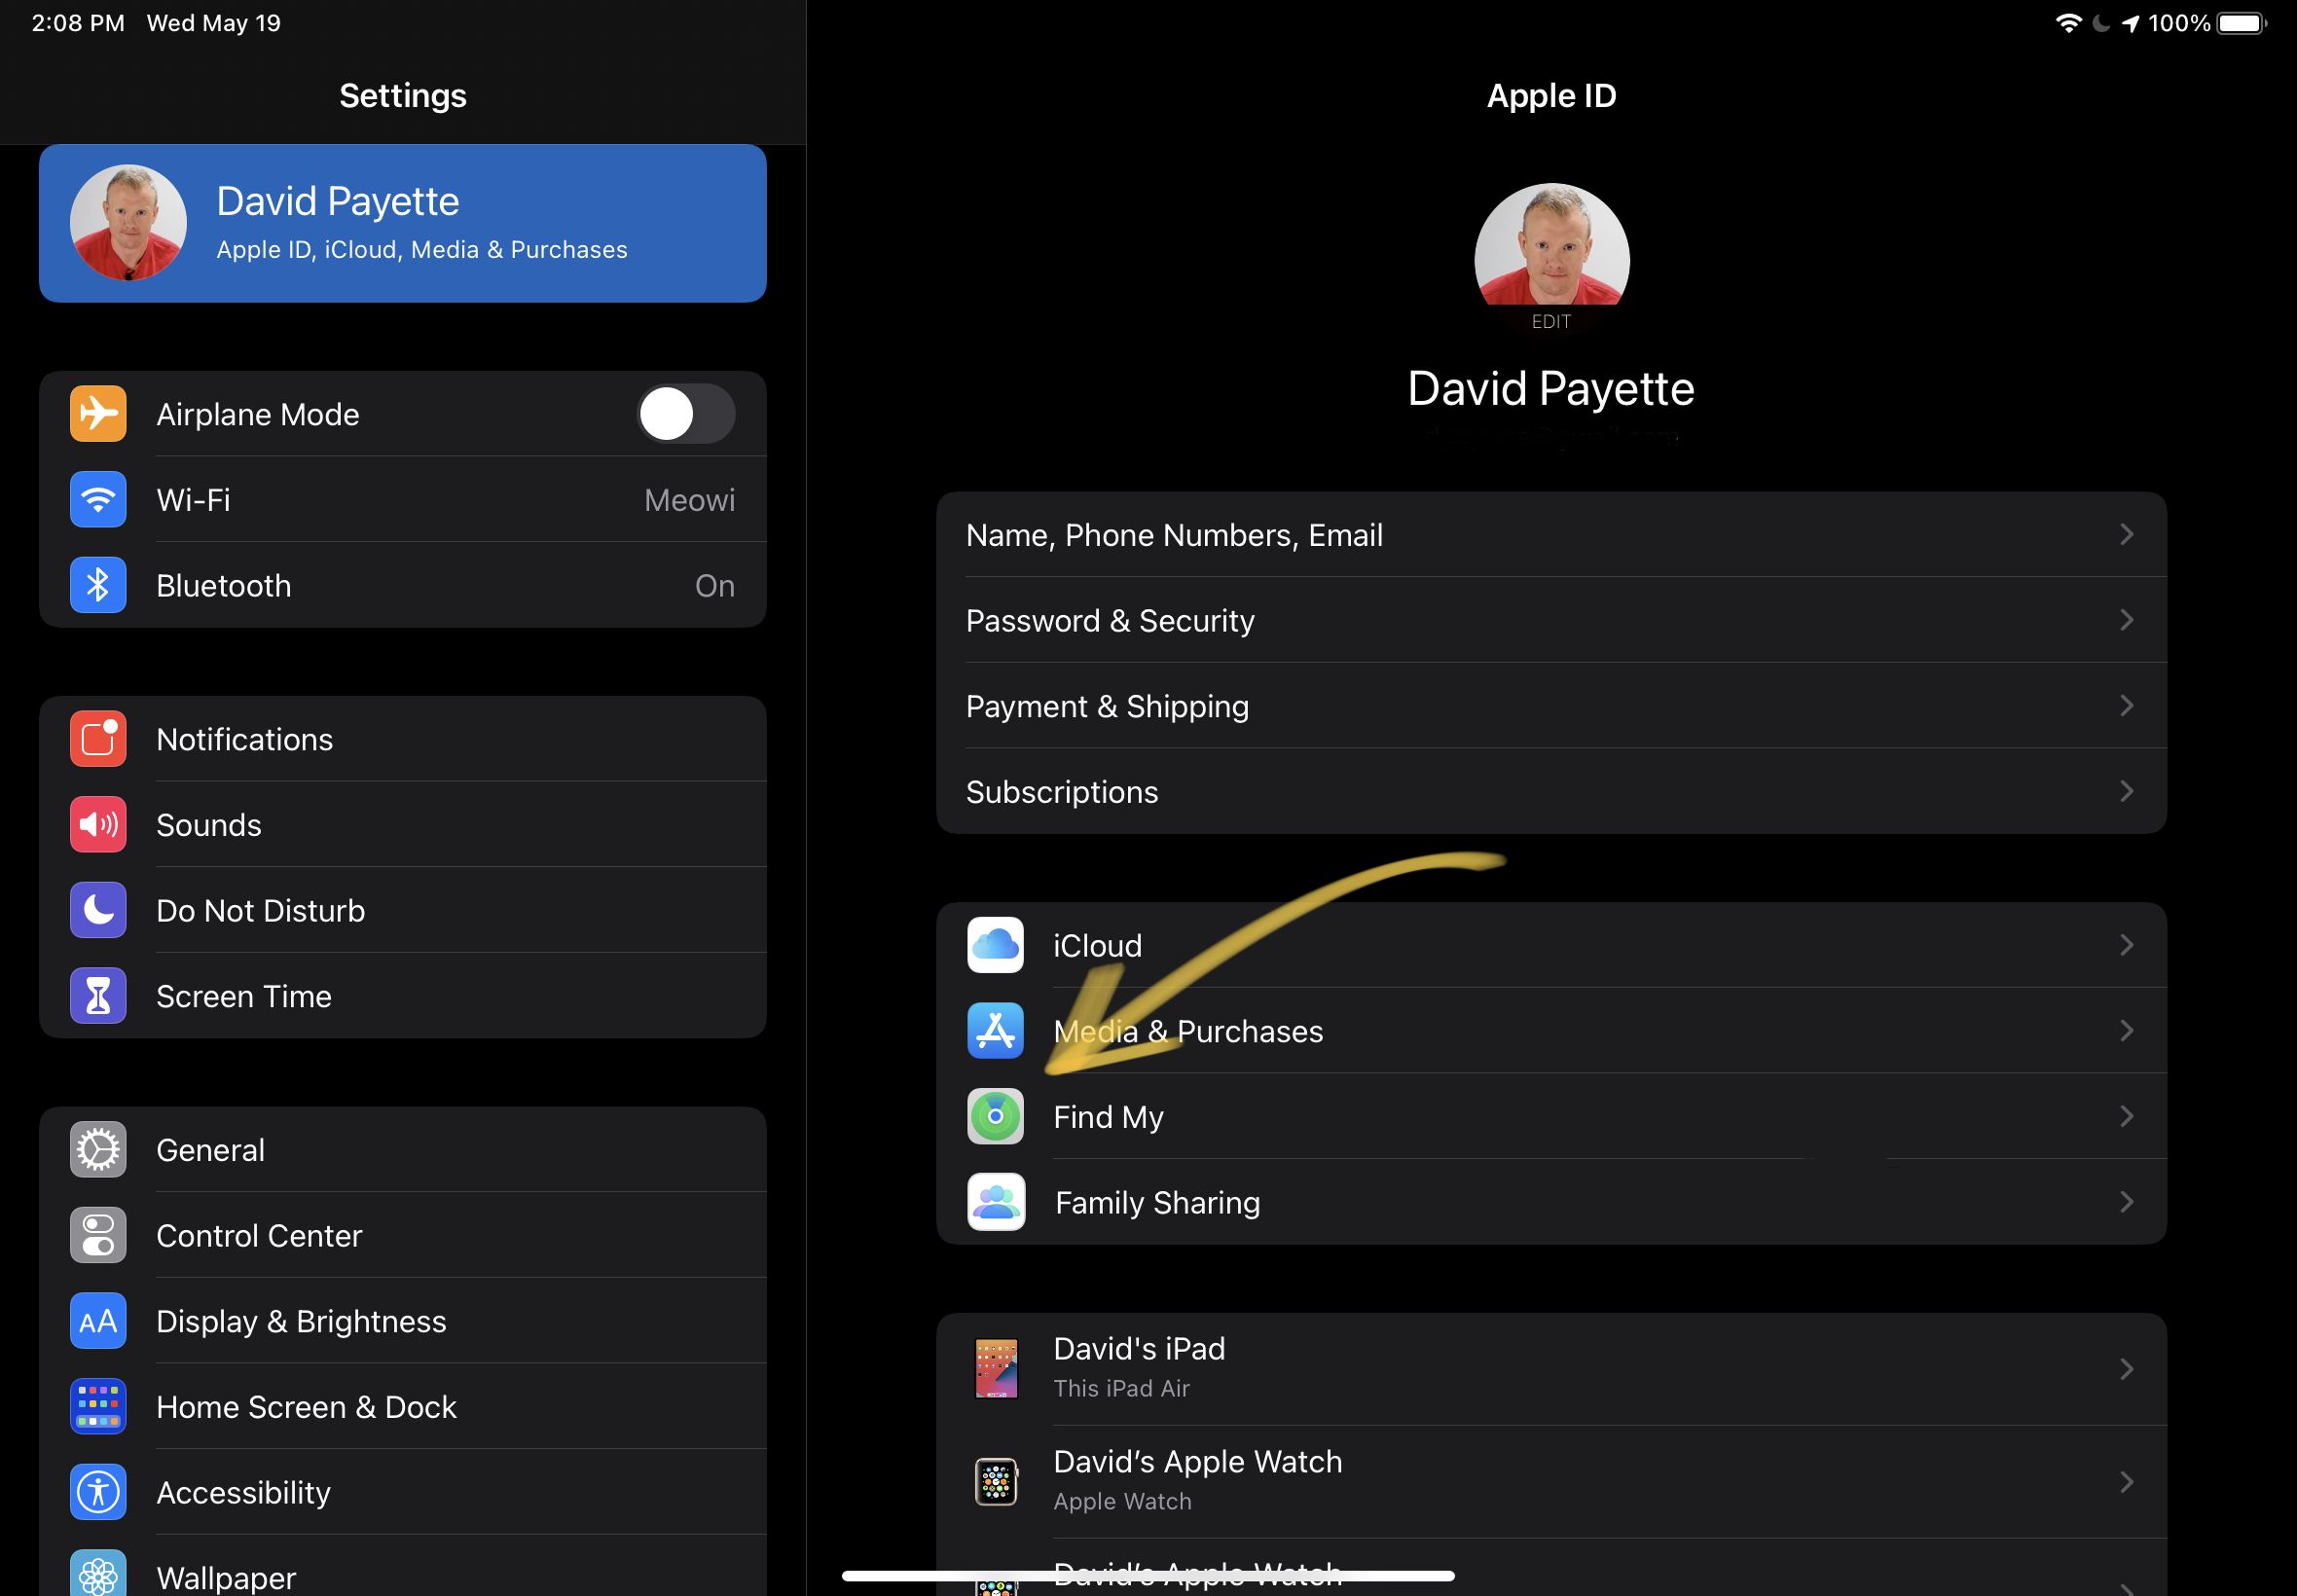Expand the Media & Purchases chevron

(2127, 1031)
